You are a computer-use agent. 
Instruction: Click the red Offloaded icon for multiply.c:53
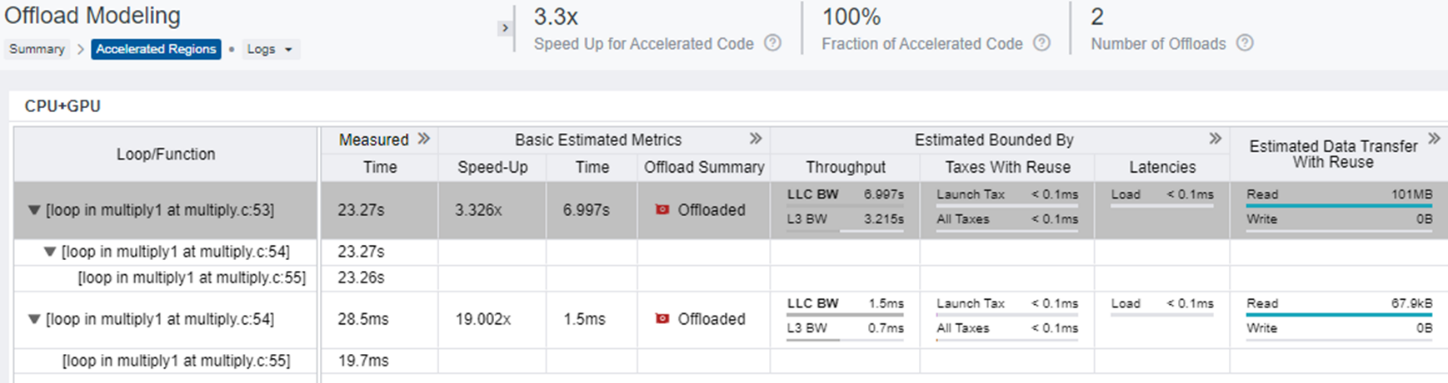click(661, 210)
